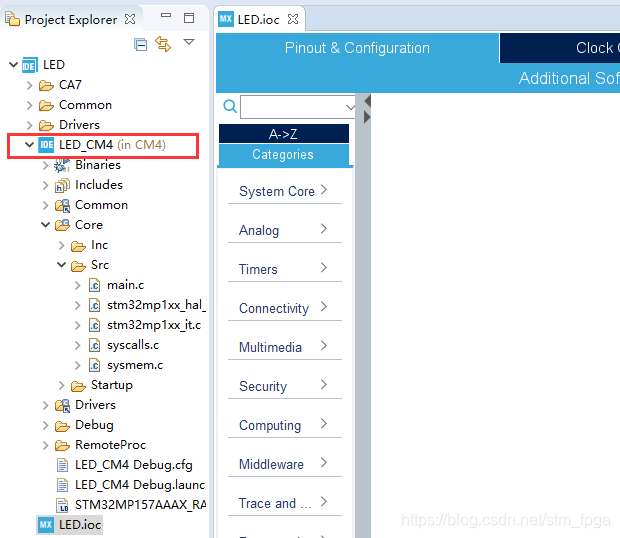Click the main.c file icon
Image resolution: width=620 pixels, height=538 pixels.
pyautogui.click(x=95, y=285)
